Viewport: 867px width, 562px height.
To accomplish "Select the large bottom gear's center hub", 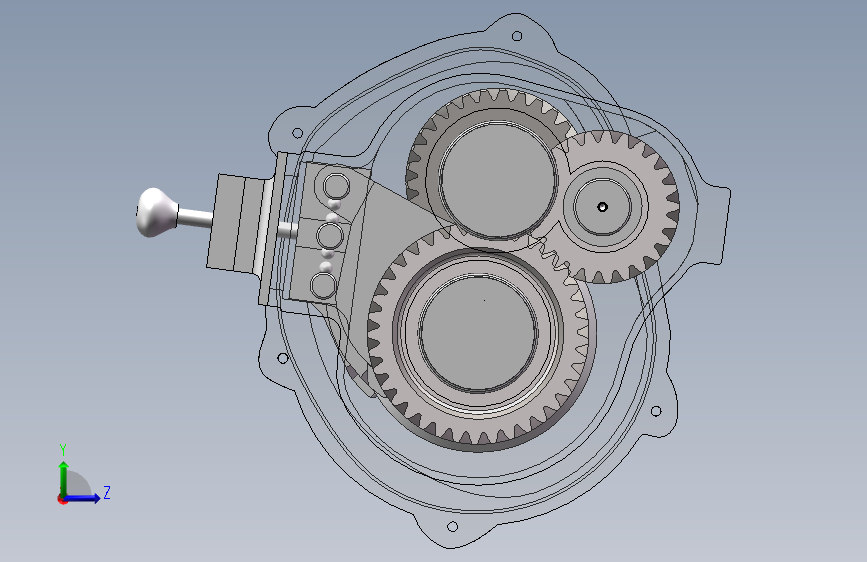I will click(x=479, y=332).
